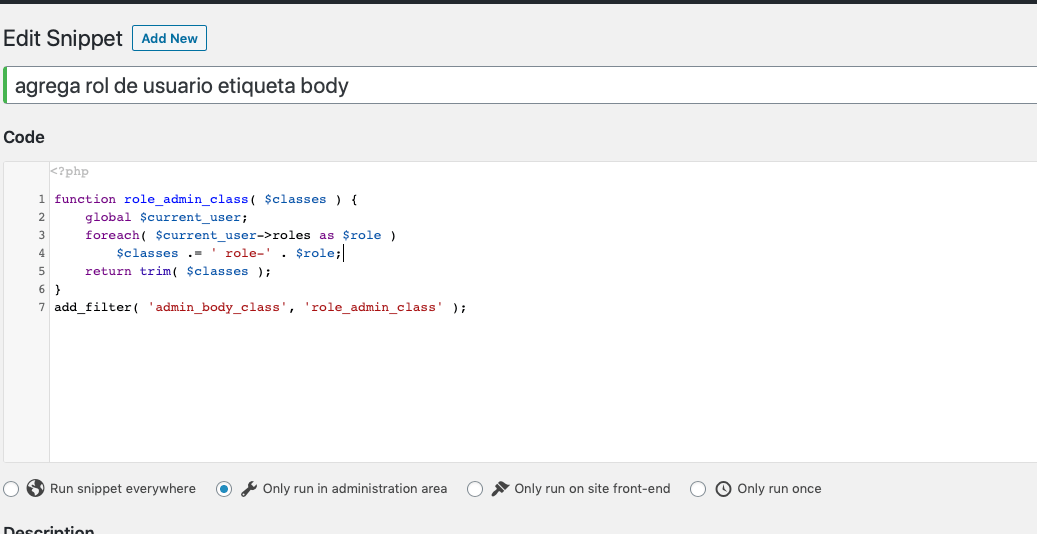Click the 'Only run once' label text
1037x534 pixels.
tap(779, 488)
